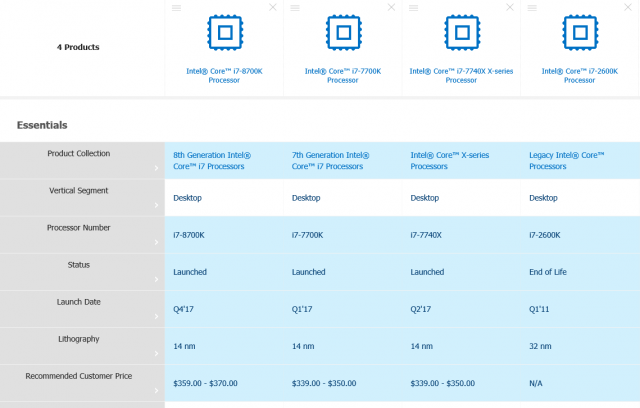Click the Vertical Segment row label
640x408 pixels.
[x=79, y=191]
